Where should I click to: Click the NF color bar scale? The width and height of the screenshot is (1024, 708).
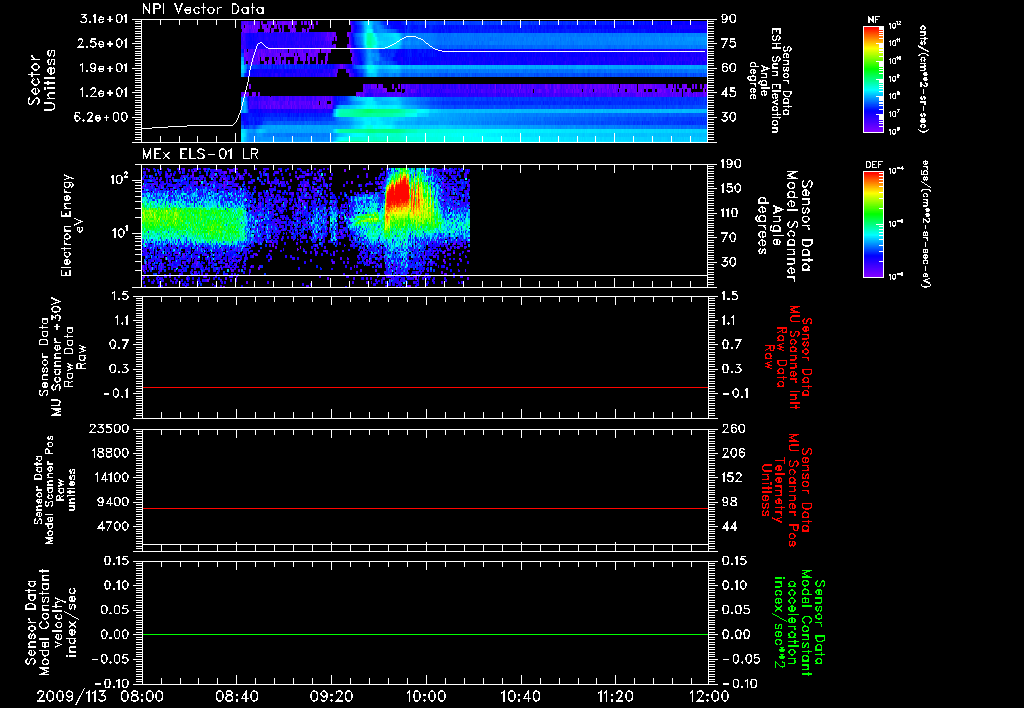point(873,79)
